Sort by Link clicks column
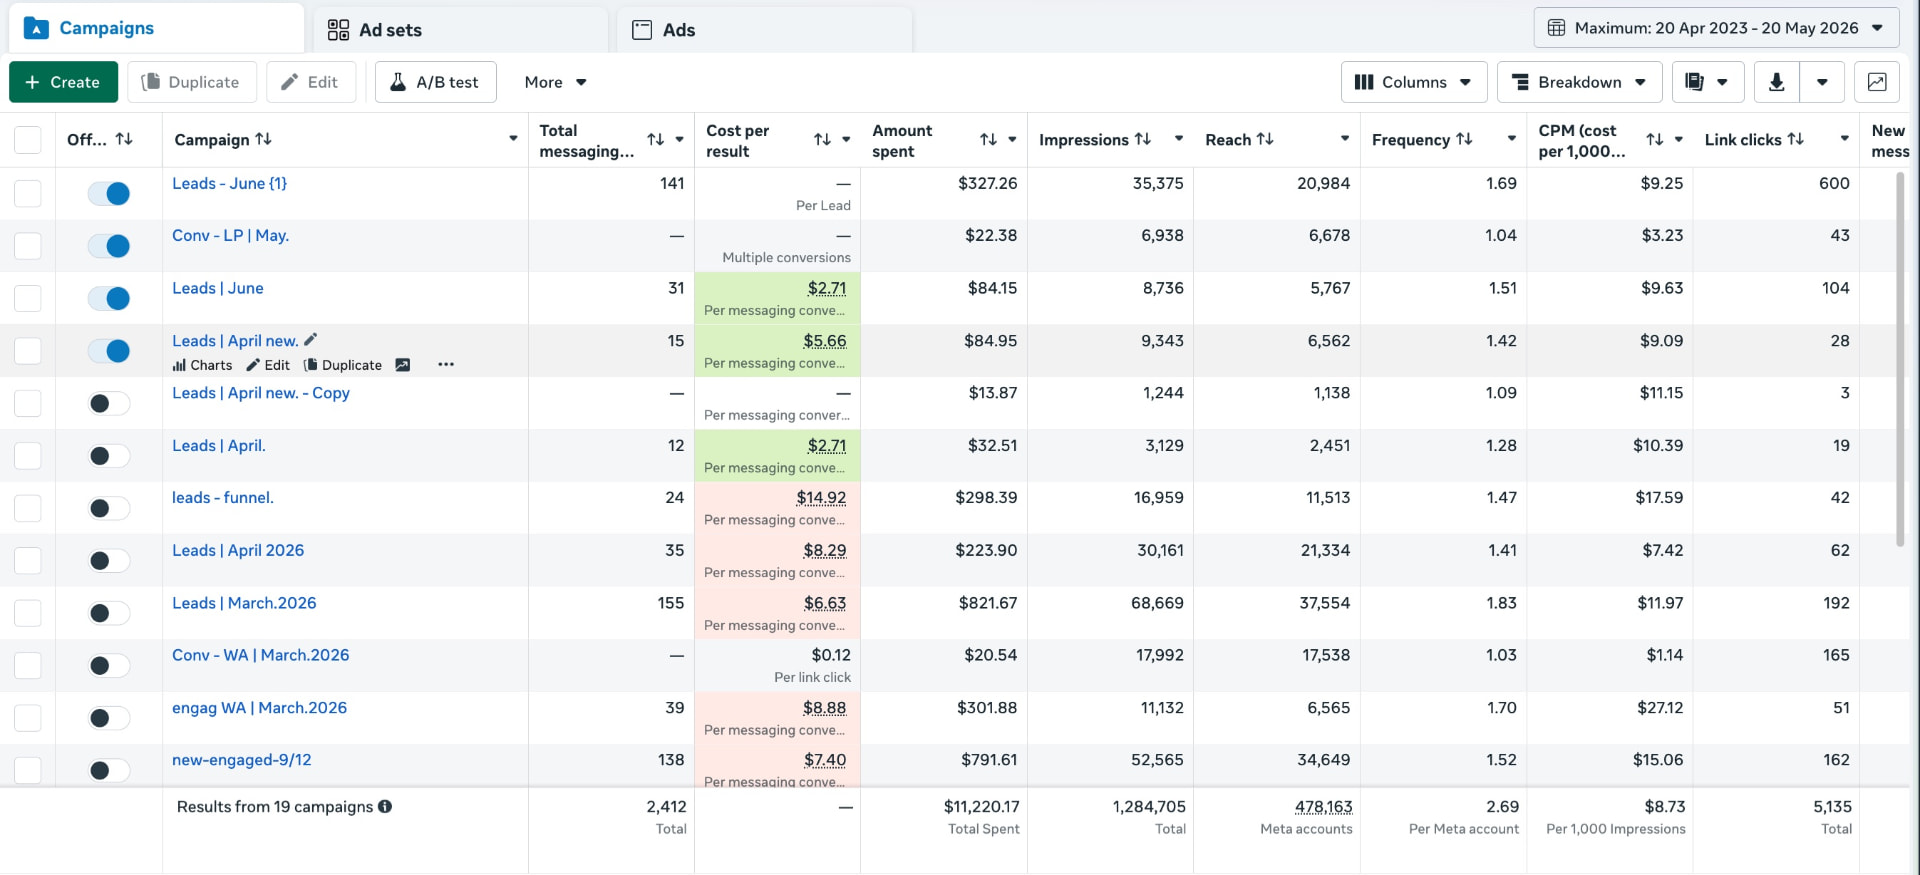Viewport: 1920px width, 875px height. [1796, 139]
